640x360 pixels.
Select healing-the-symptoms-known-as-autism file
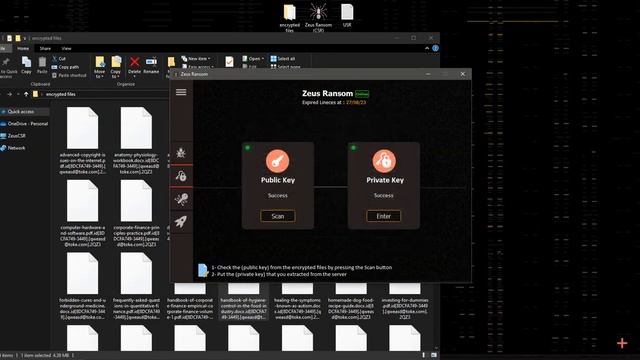[x=298, y=302]
